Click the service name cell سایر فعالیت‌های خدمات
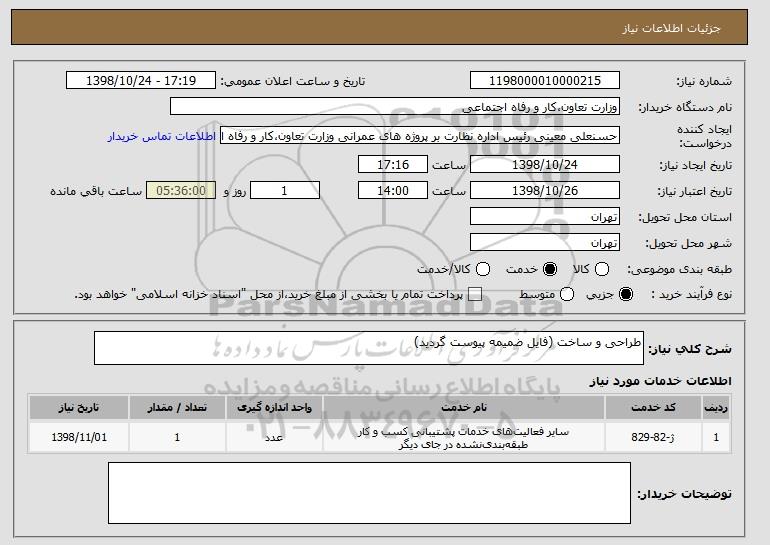Screen dimensions: 770x545 464,438
